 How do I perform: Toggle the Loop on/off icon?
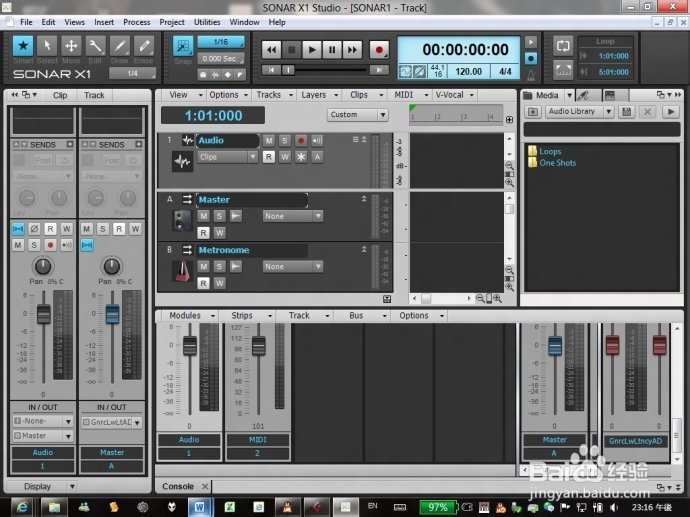[563, 46]
